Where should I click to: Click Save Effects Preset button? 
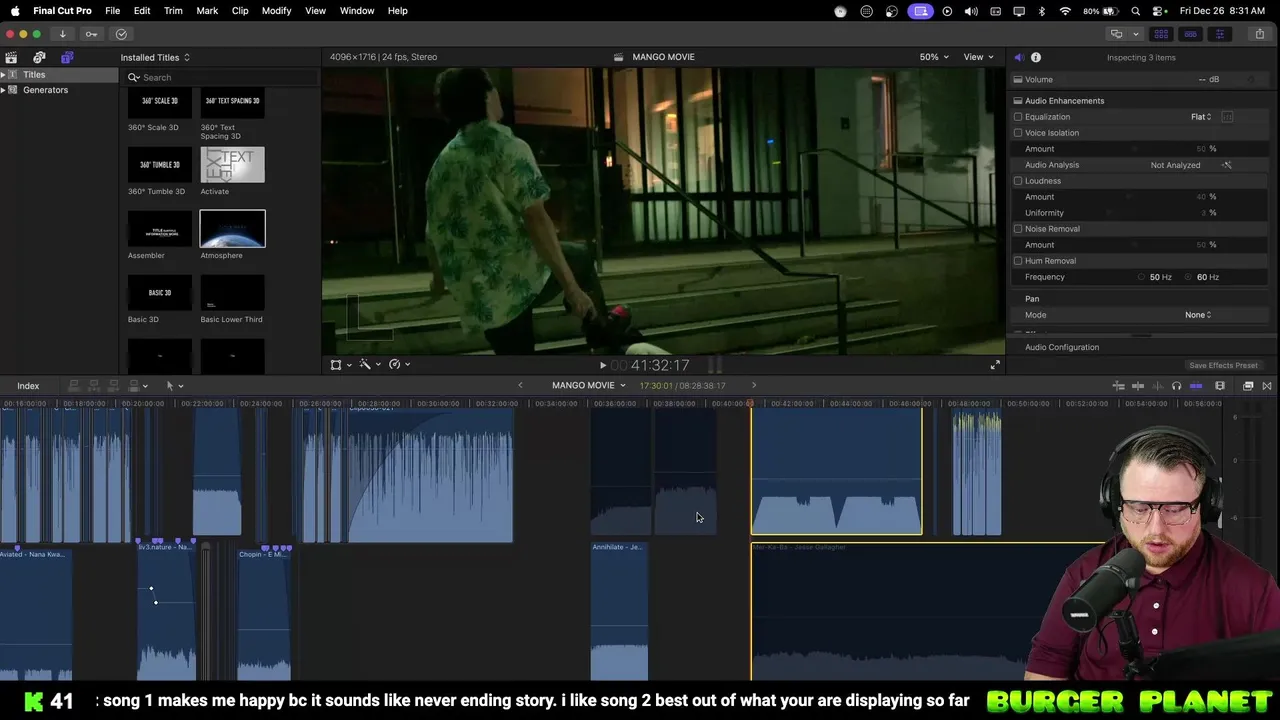pos(1223,366)
